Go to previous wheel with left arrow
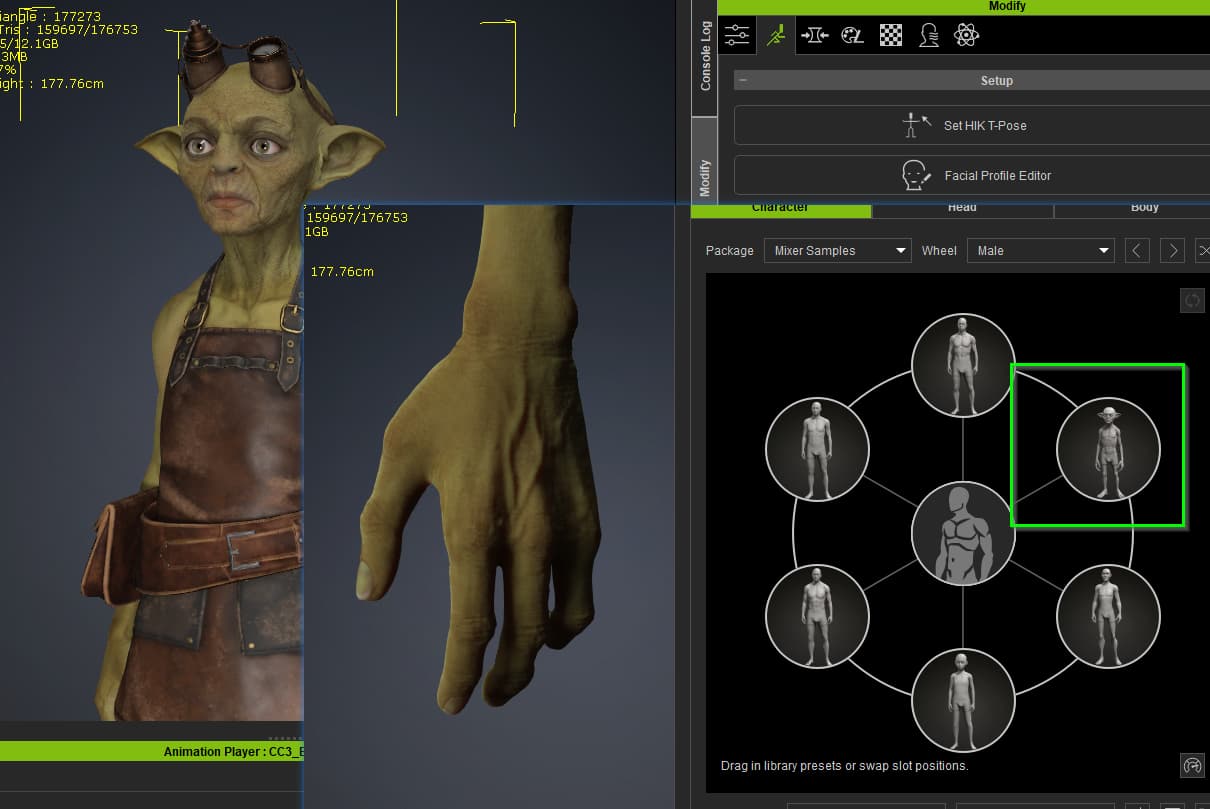This screenshot has width=1210, height=809. 1137,251
